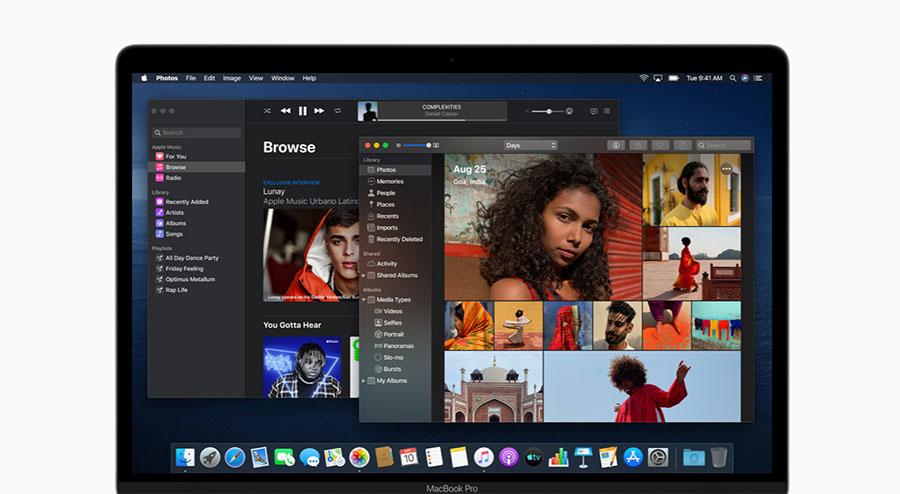Launch App Store from the Dock
900x494 pixels.
point(633,457)
